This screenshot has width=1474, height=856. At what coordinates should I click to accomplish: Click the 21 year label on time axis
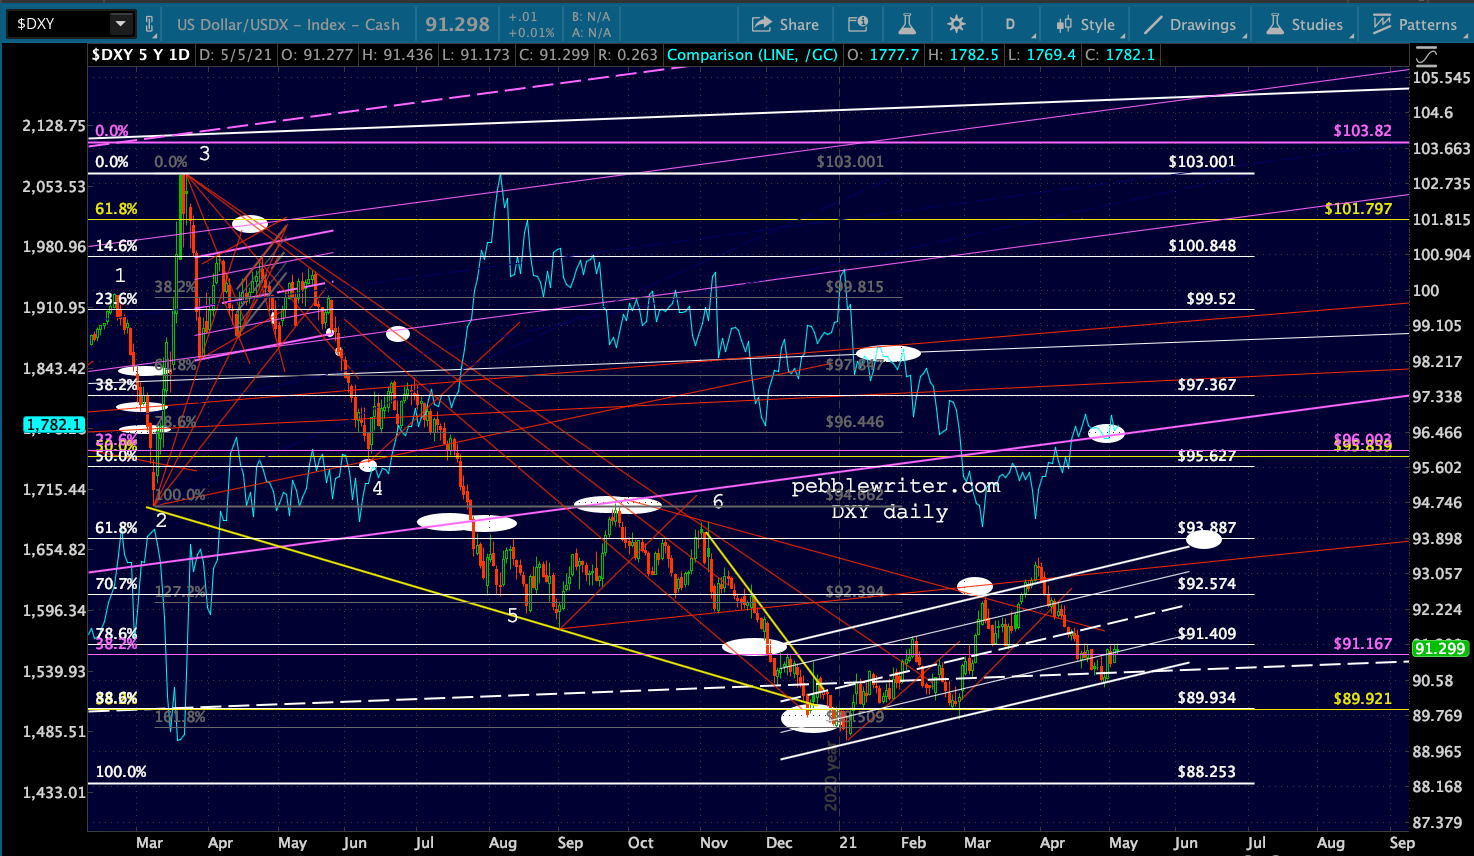pos(848,843)
